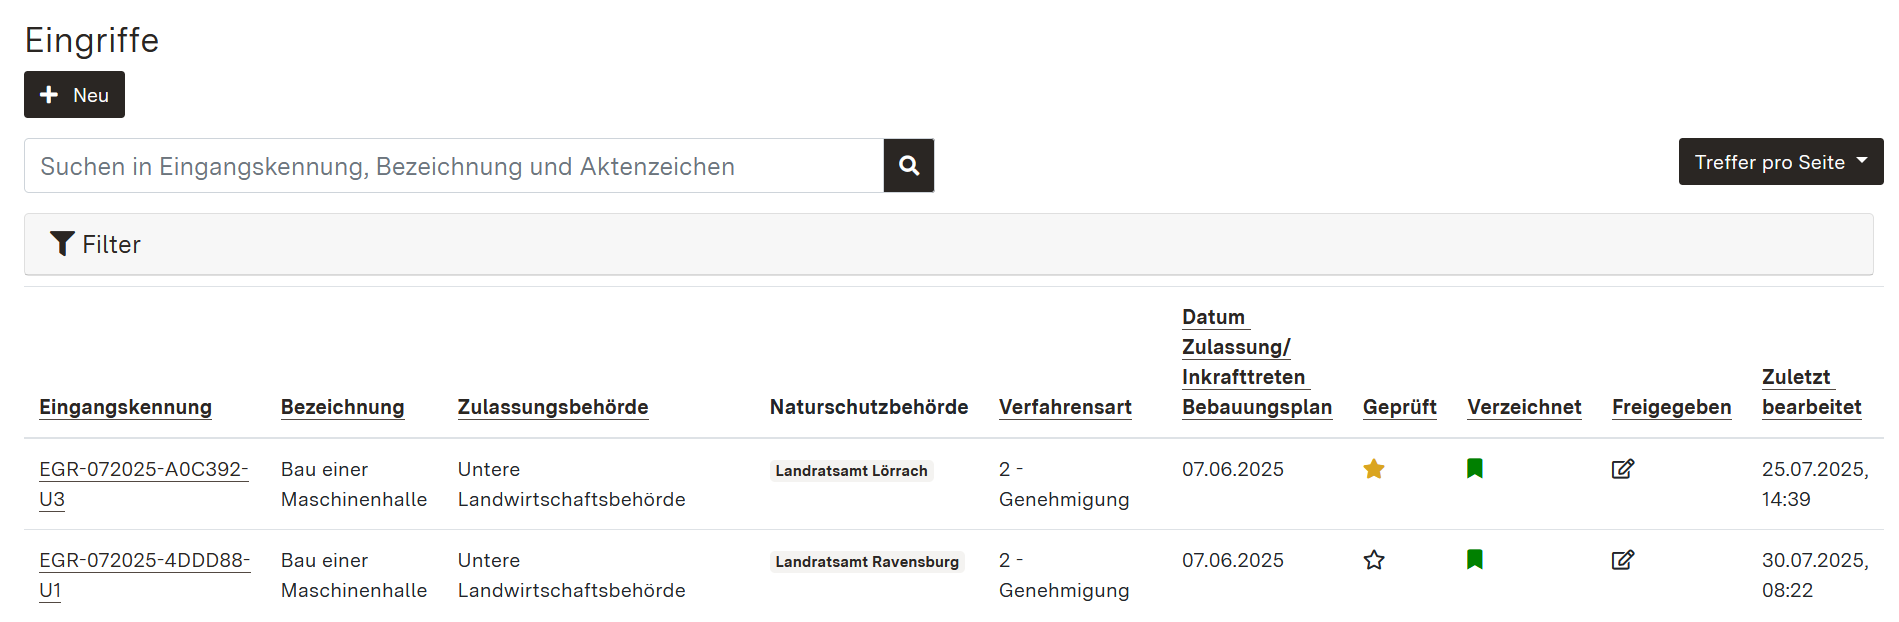Click edit pencil icon in first row
Viewport: 1899px width, 622px height.
click(x=1622, y=469)
